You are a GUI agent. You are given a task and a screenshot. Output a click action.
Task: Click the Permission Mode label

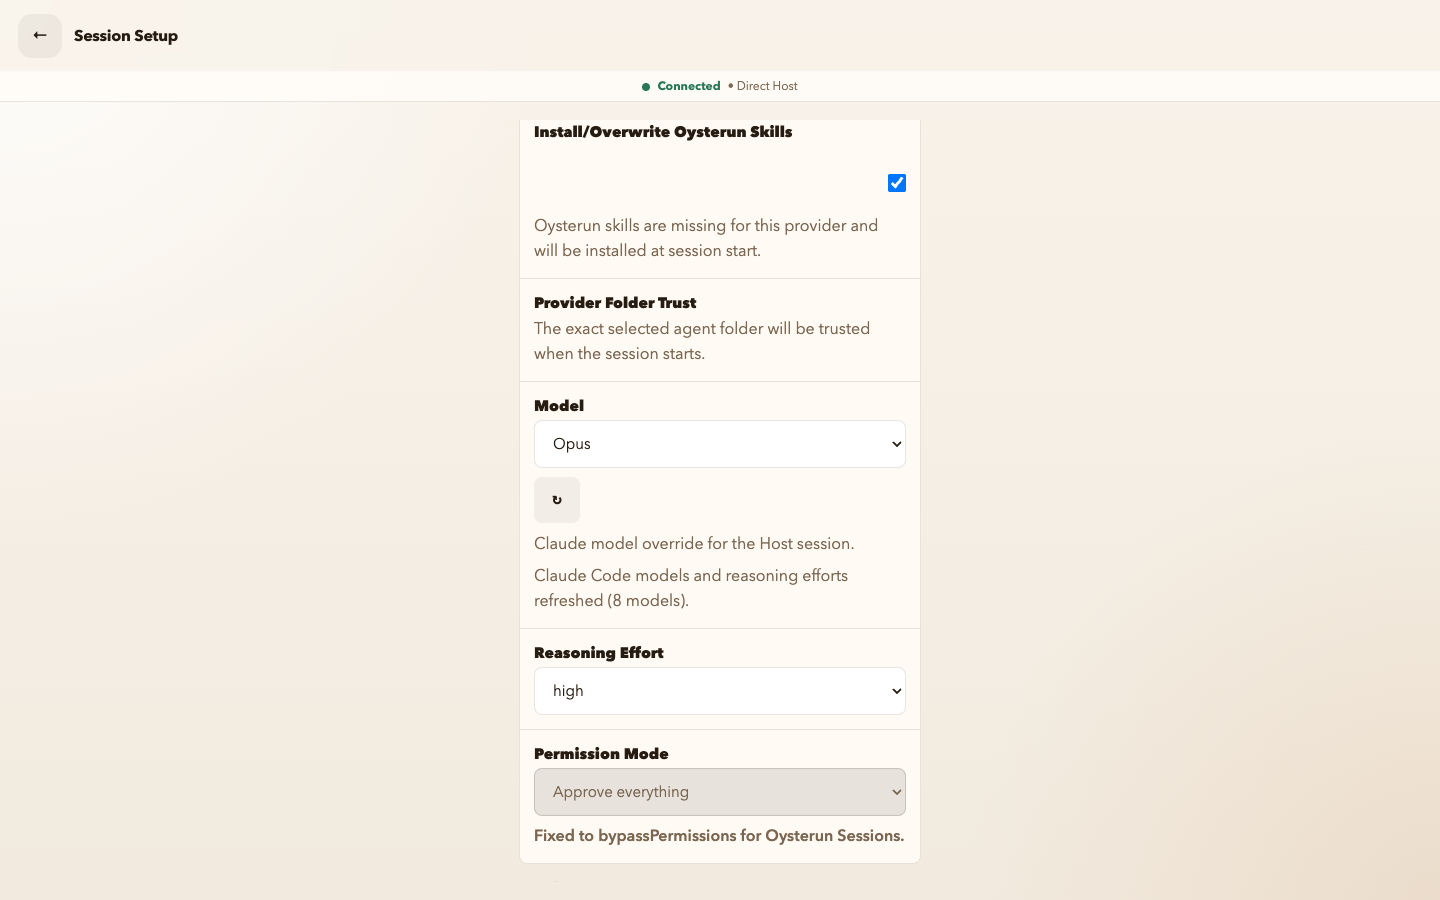point(601,754)
